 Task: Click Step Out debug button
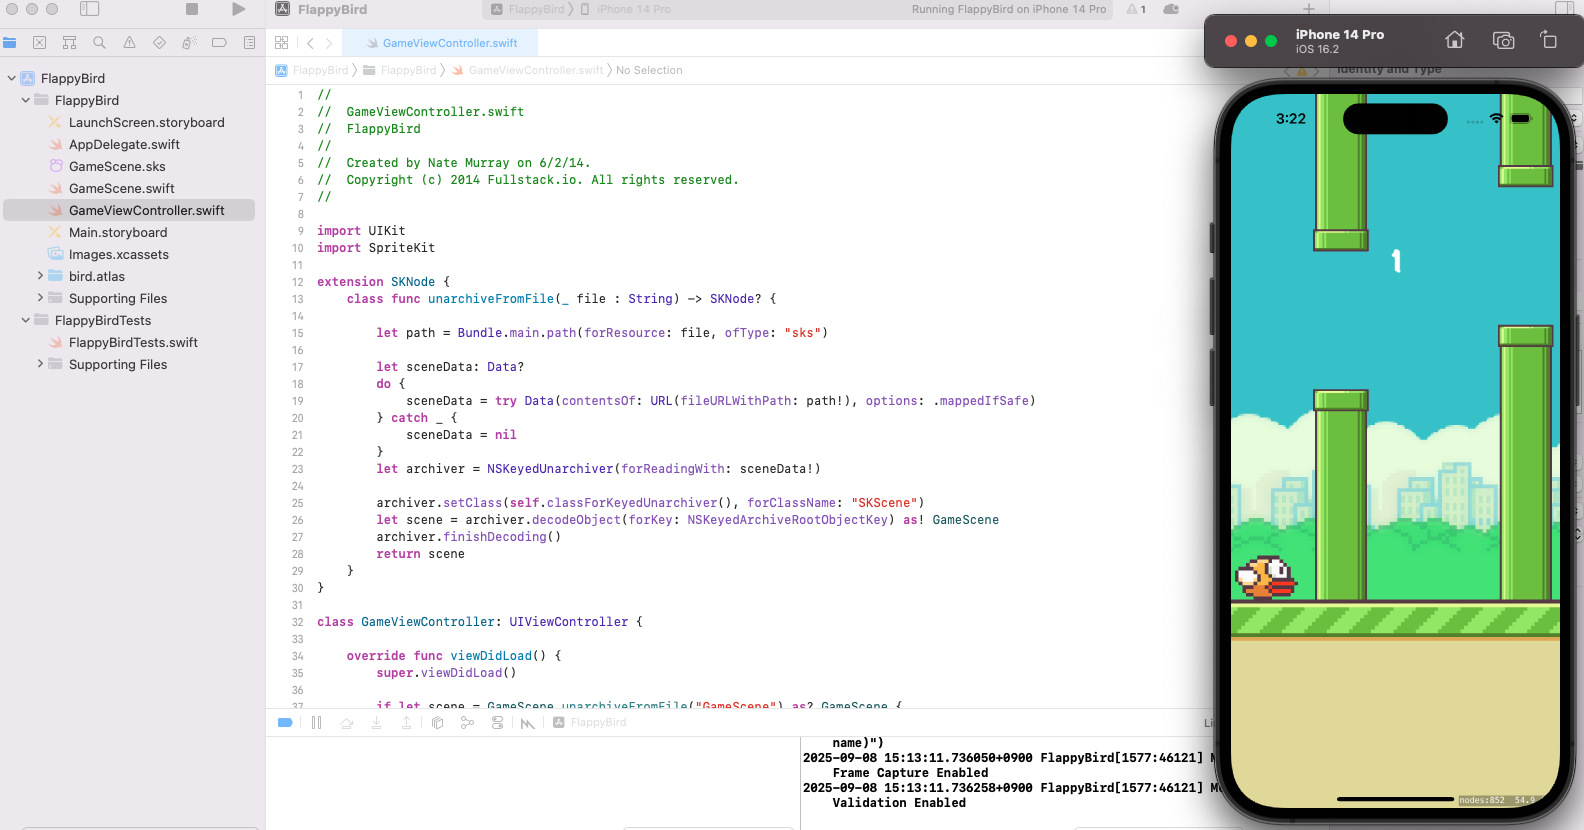click(x=407, y=722)
